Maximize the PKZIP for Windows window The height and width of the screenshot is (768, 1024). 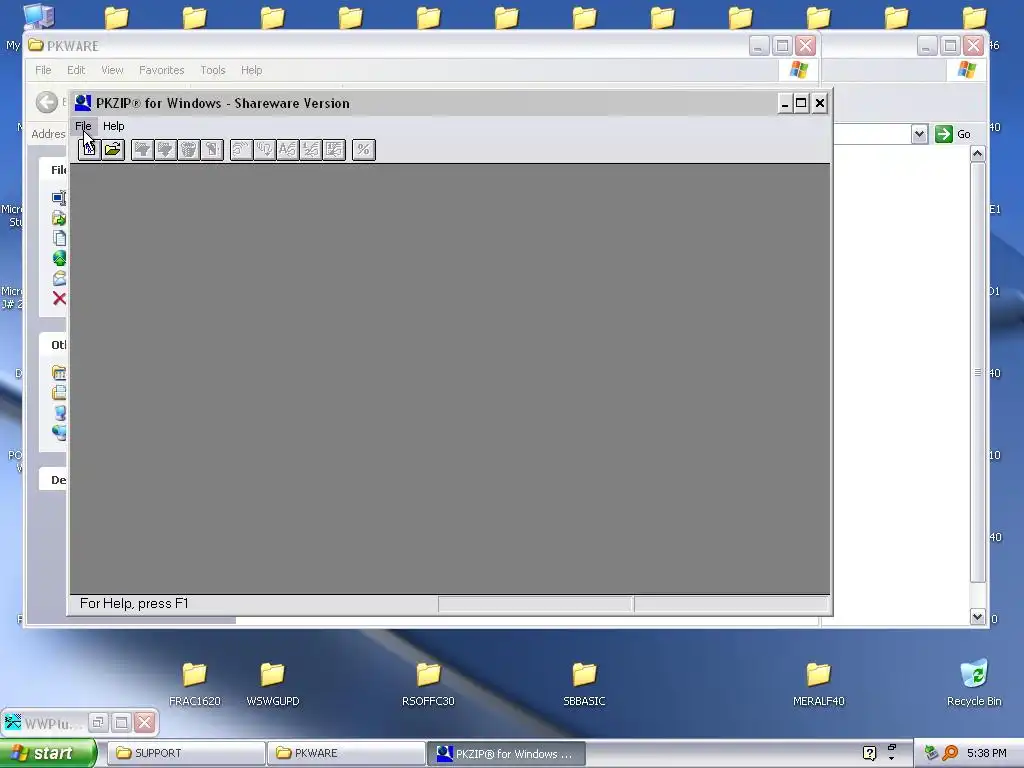(801, 103)
